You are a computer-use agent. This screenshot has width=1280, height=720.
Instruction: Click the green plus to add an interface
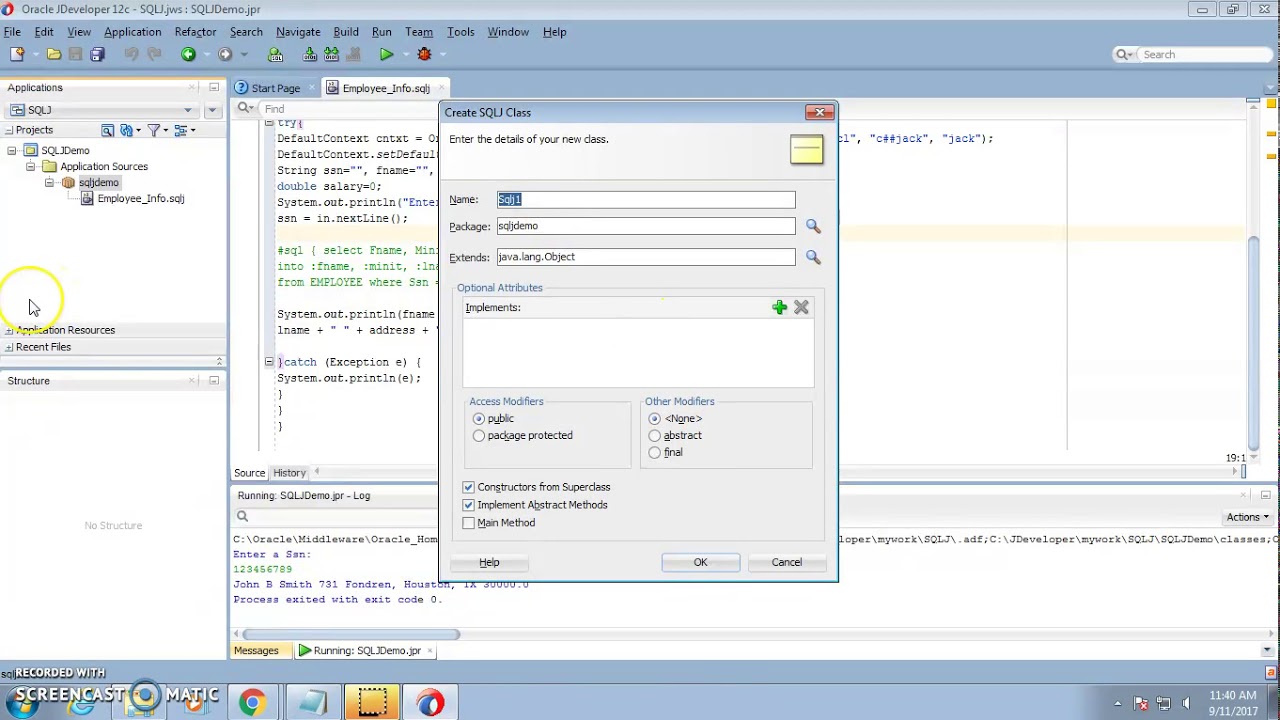pyautogui.click(x=779, y=307)
